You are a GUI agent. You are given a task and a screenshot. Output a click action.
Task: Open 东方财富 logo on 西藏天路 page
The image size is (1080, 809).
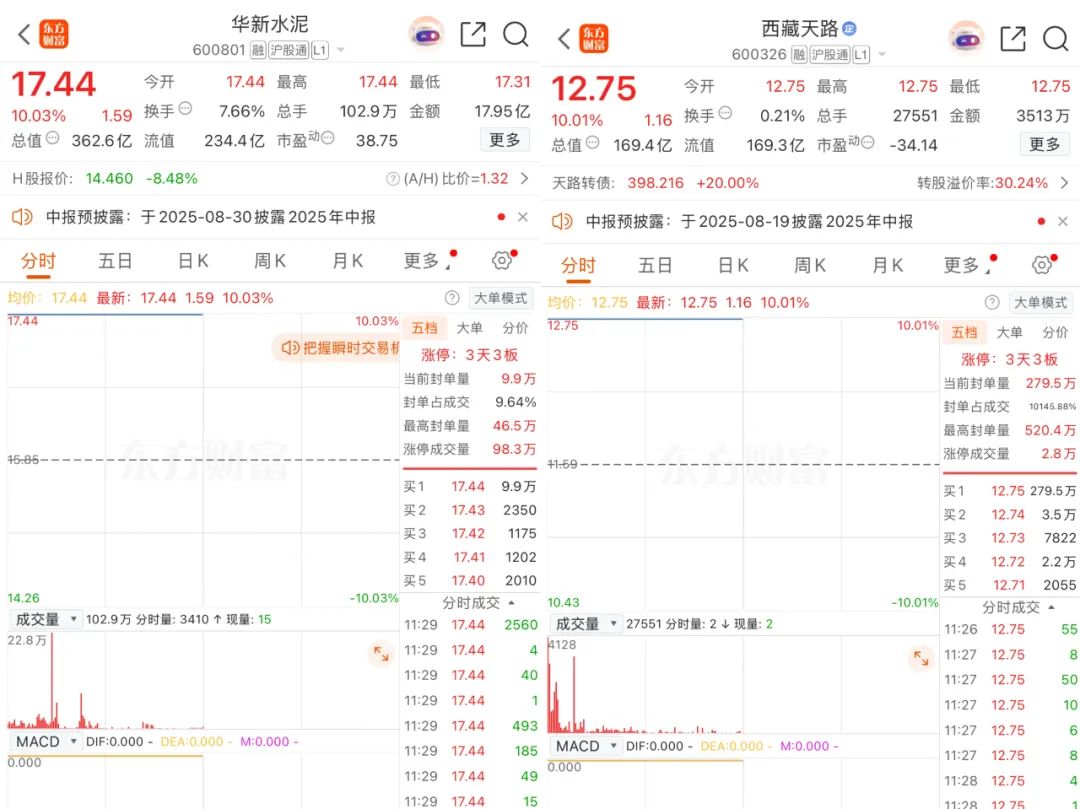click(593, 39)
